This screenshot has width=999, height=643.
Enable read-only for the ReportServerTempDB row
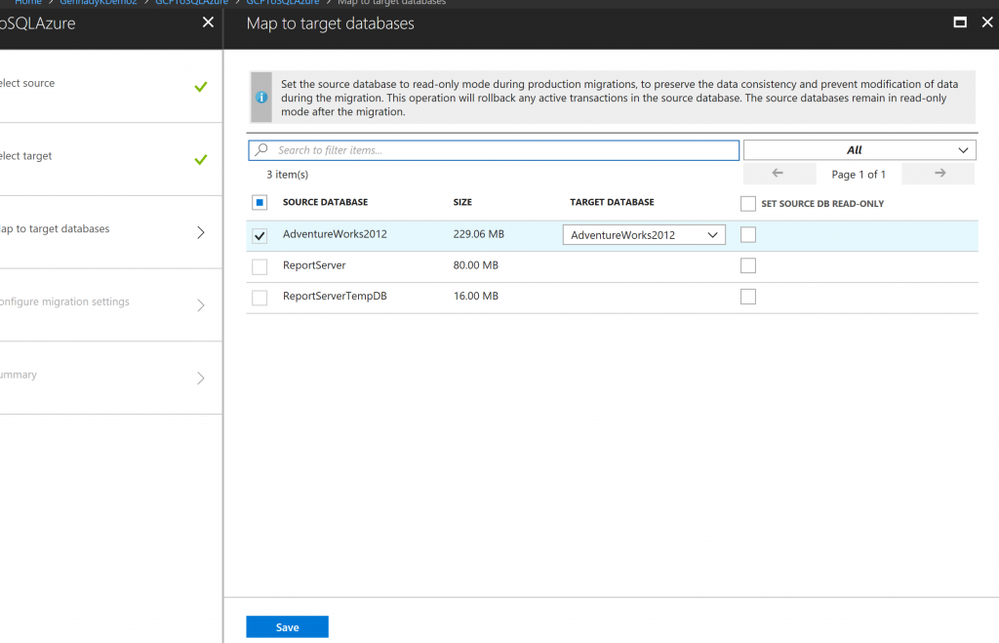coord(748,296)
